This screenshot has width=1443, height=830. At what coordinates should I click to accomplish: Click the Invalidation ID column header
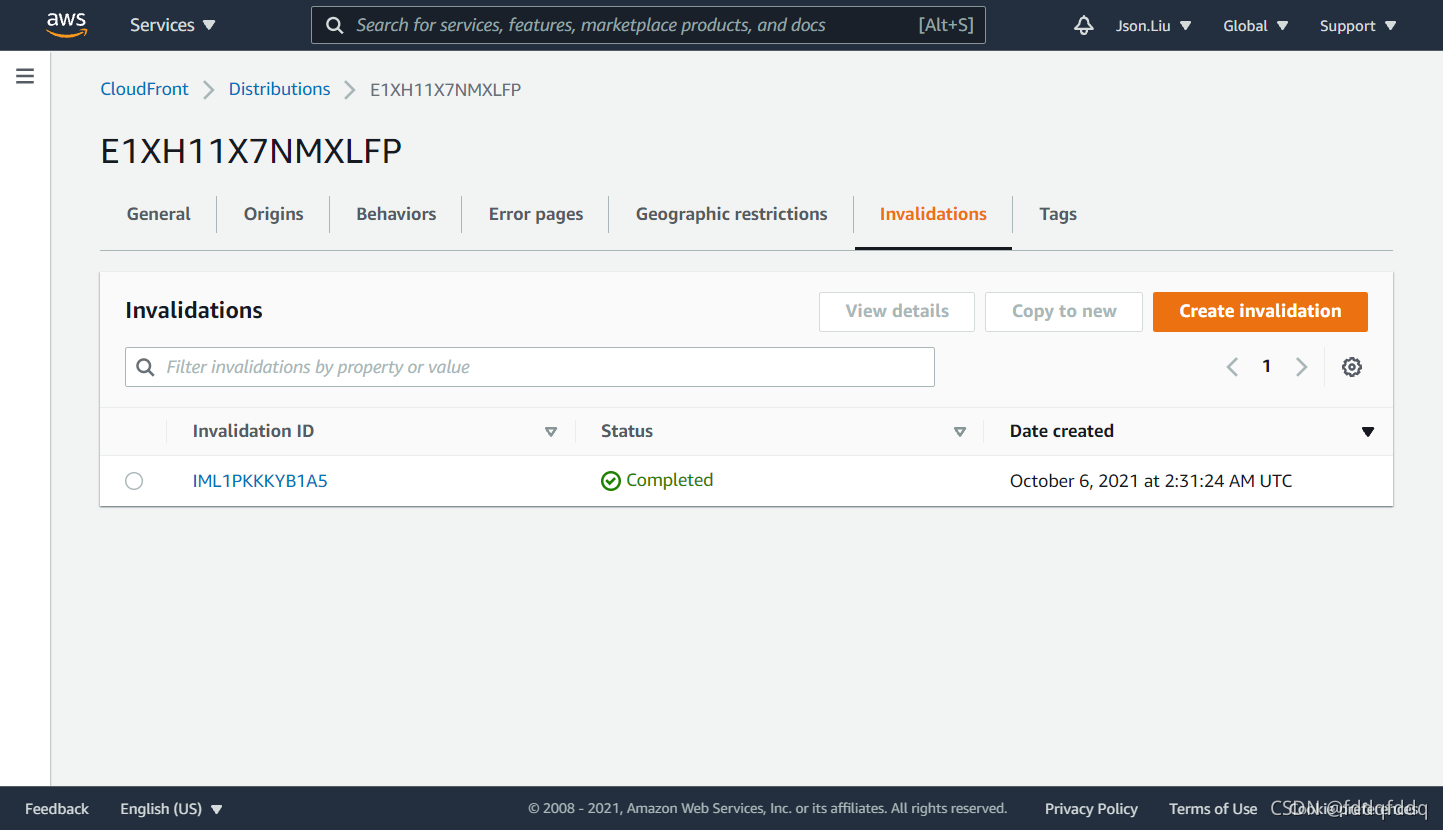(x=253, y=431)
